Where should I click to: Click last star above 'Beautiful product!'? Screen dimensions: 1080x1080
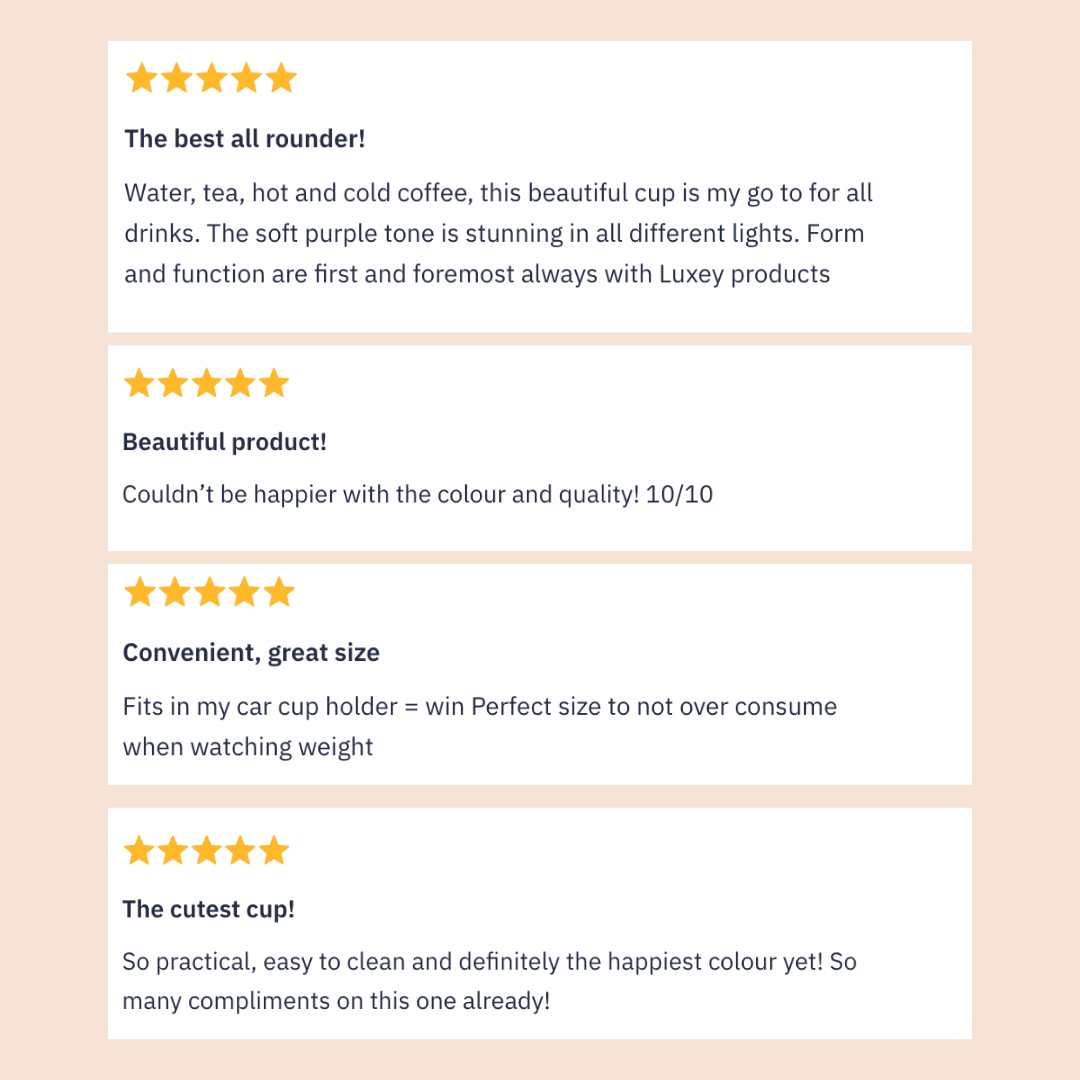274,383
